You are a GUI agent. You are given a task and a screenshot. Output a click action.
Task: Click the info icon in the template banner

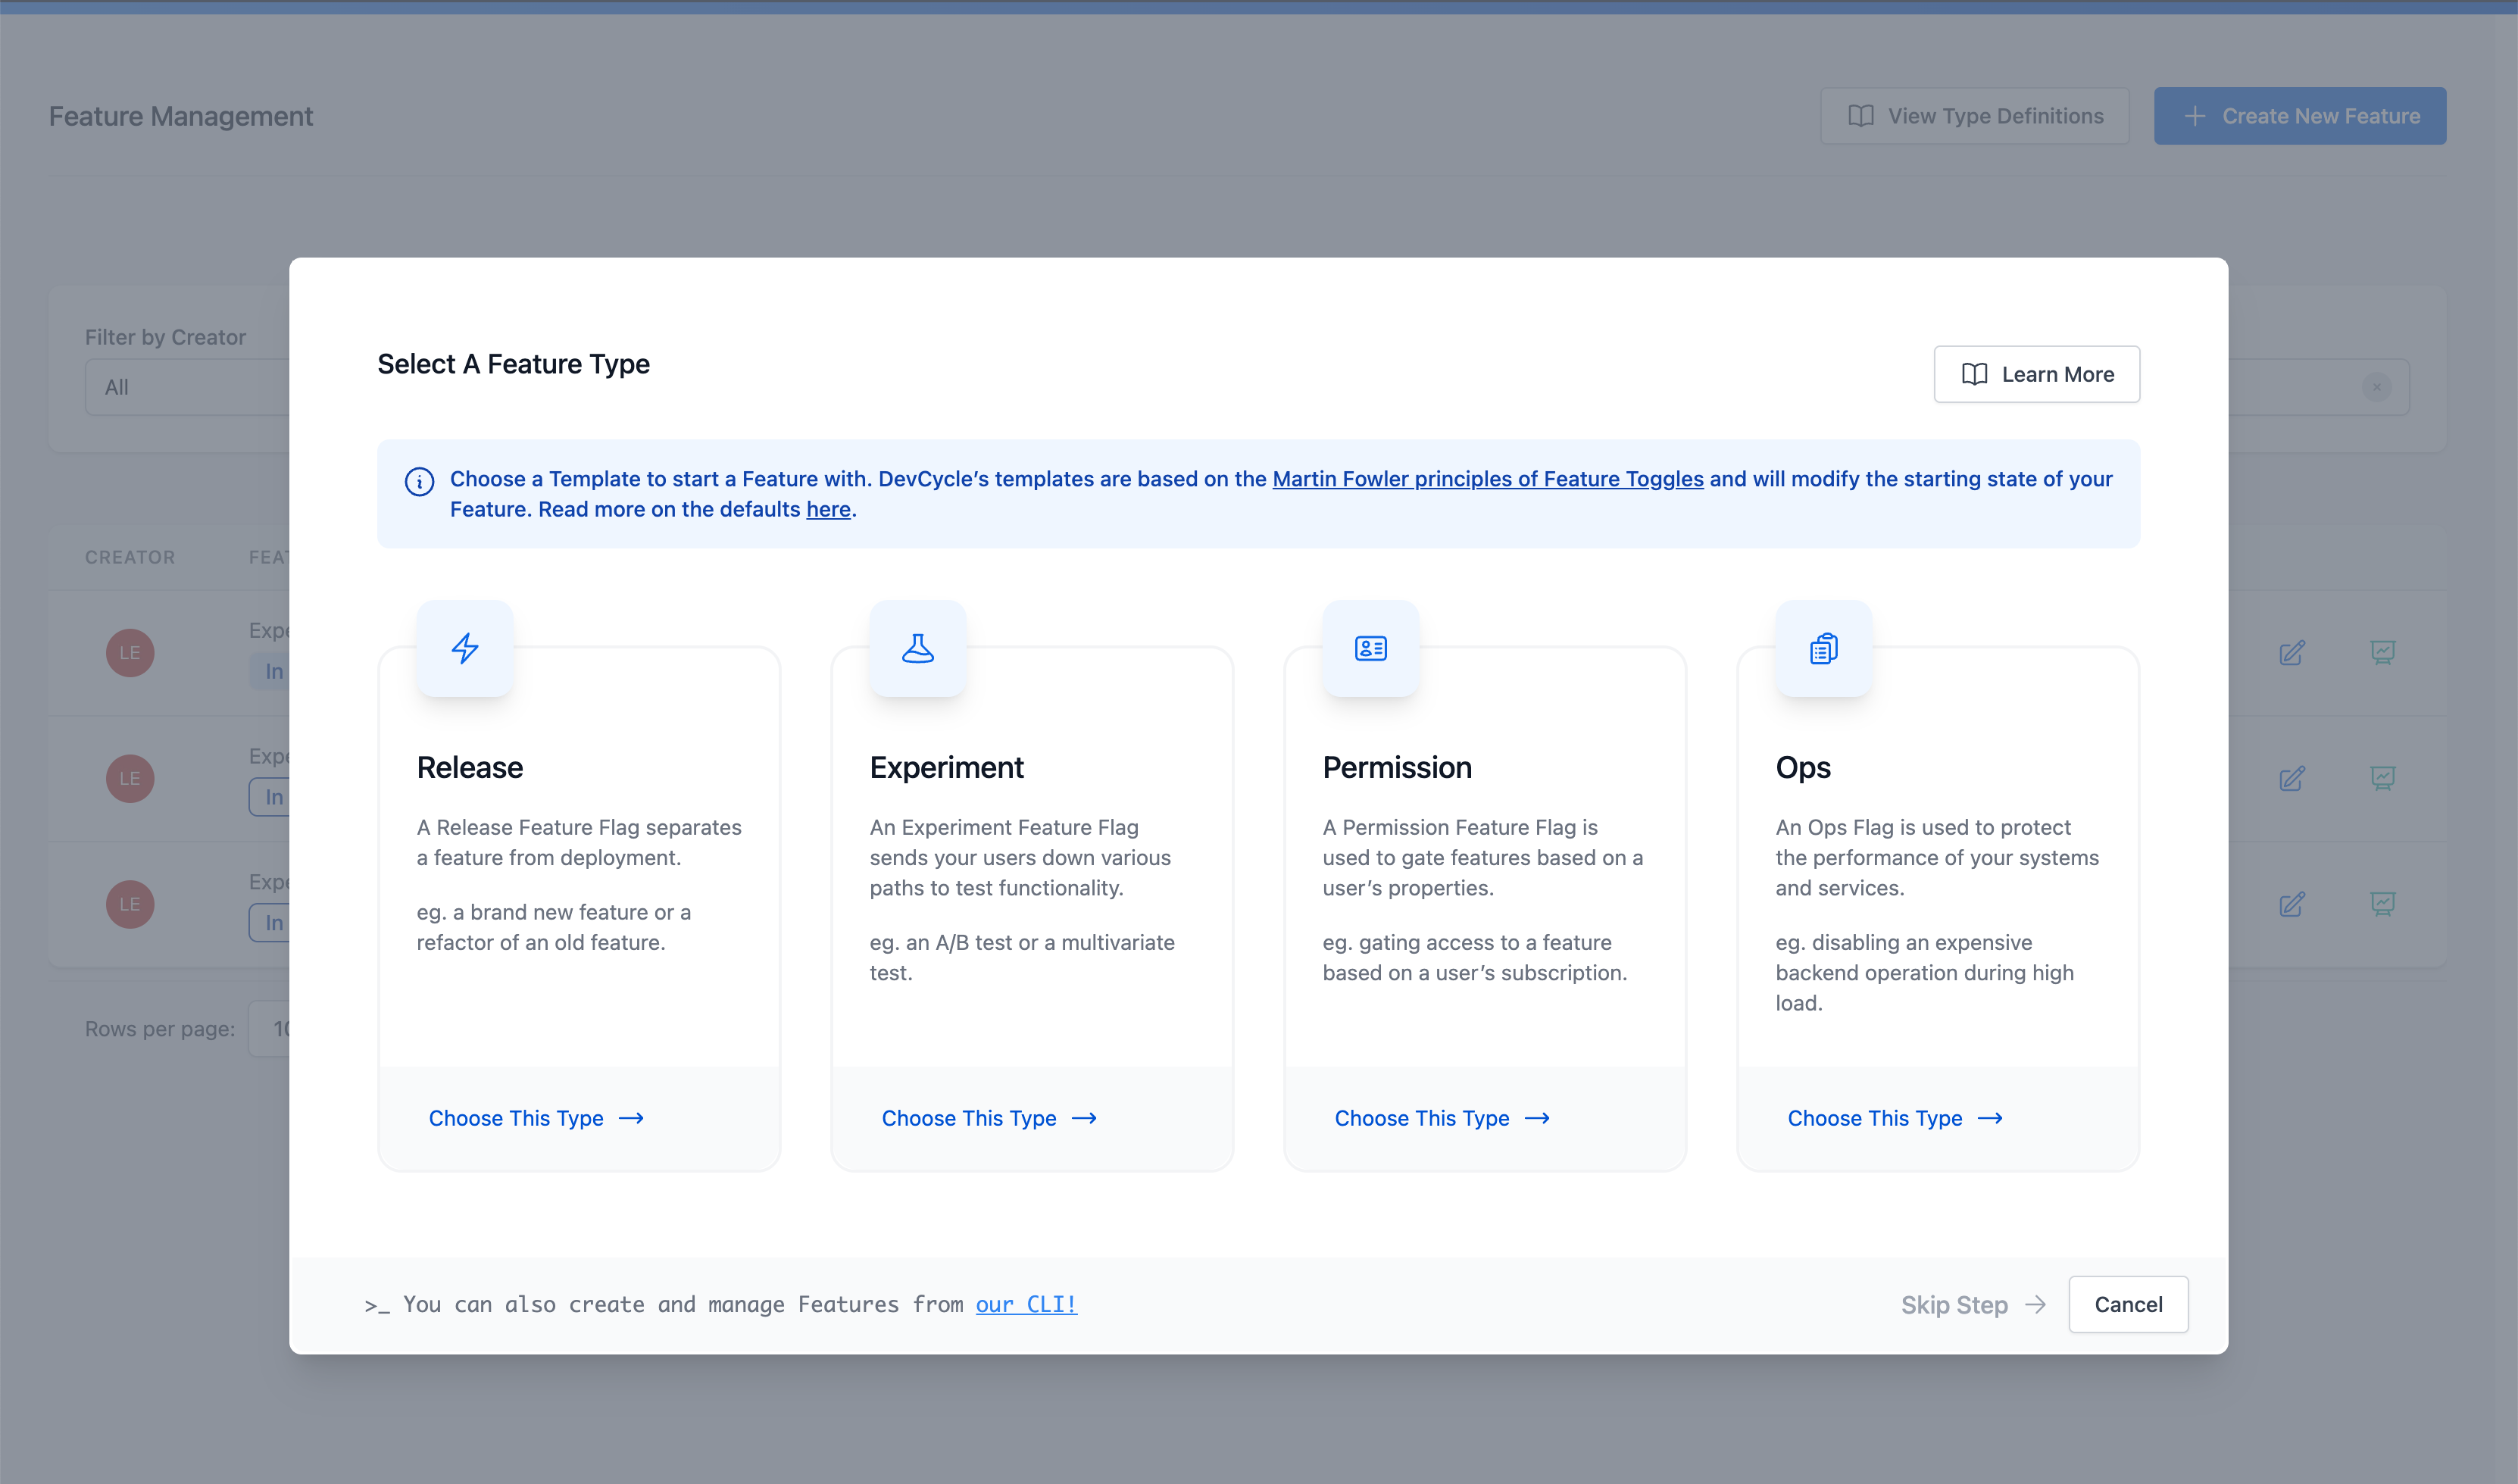pyautogui.click(x=419, y=481)
